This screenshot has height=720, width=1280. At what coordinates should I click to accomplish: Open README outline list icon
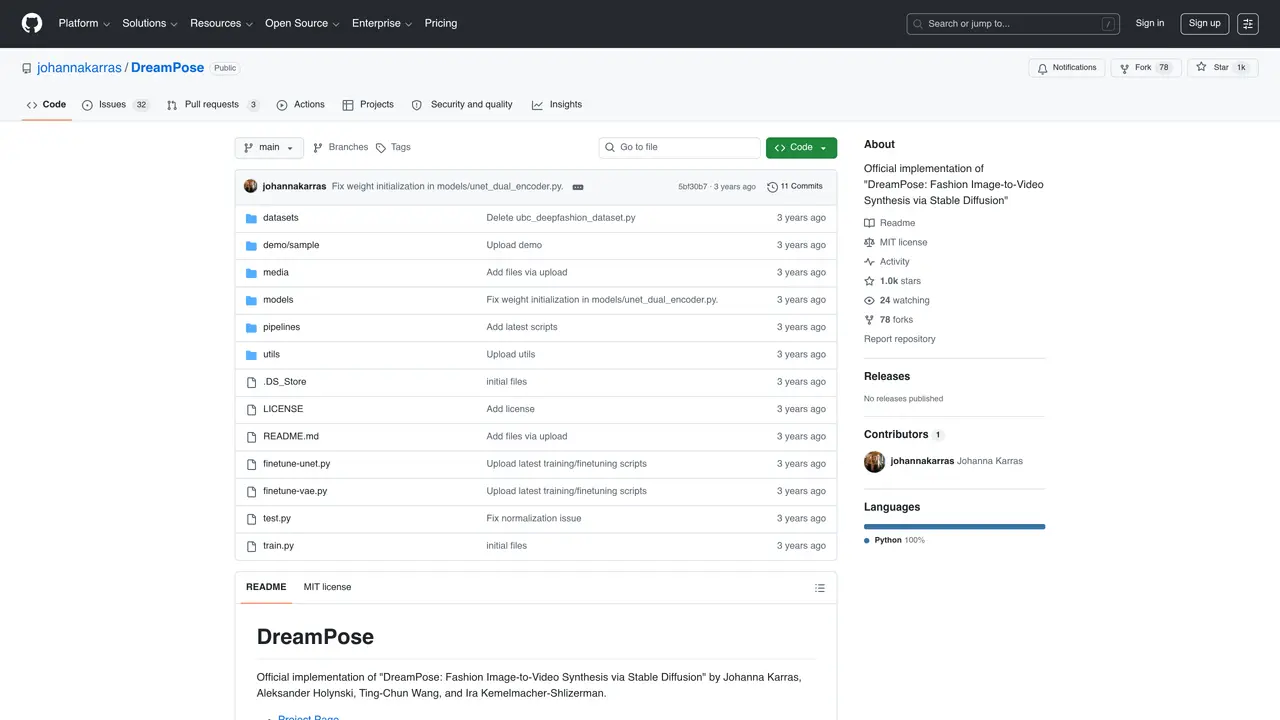pos(820,588)
